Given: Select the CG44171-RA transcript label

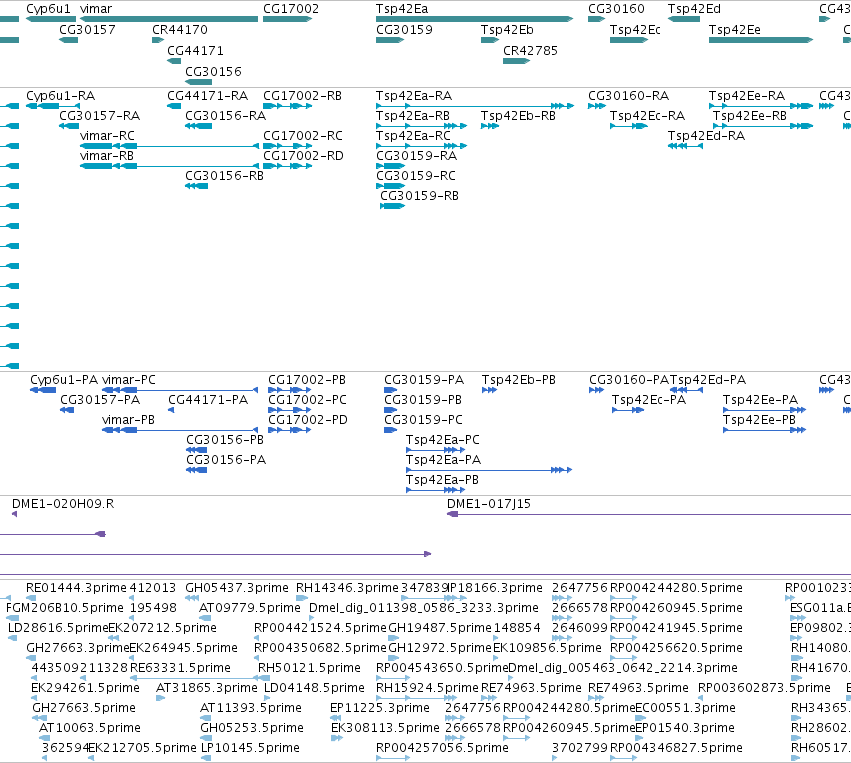Looking at the screenshot, I should [x=207, y=96].
